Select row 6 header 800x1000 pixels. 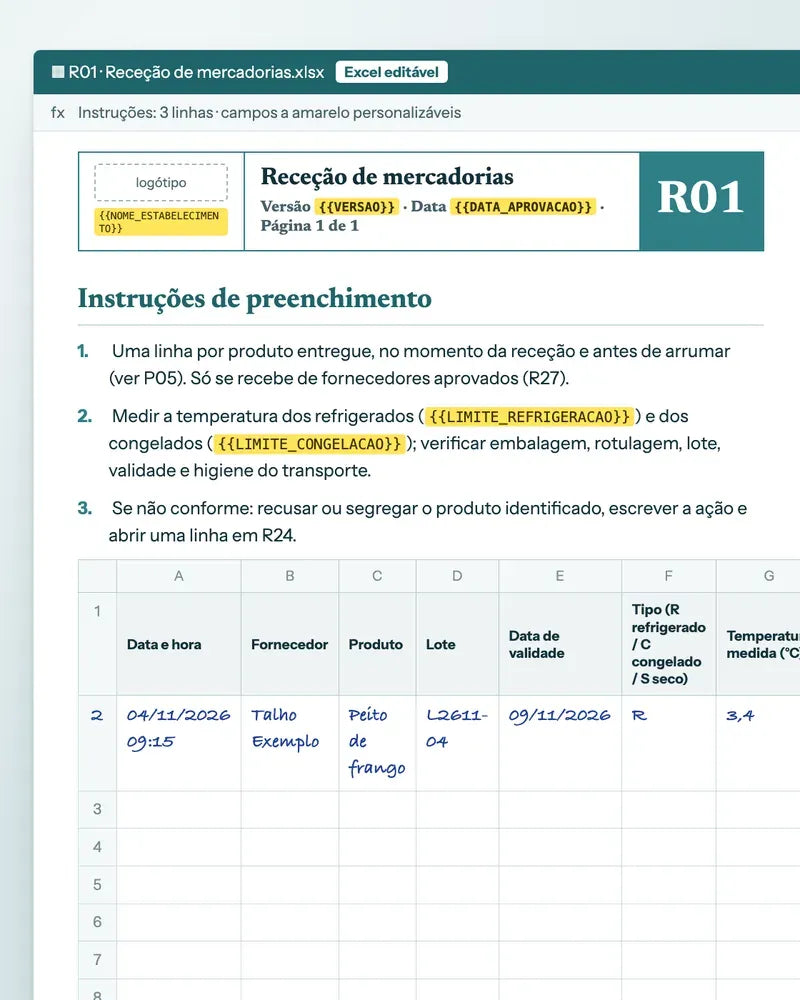98,922
